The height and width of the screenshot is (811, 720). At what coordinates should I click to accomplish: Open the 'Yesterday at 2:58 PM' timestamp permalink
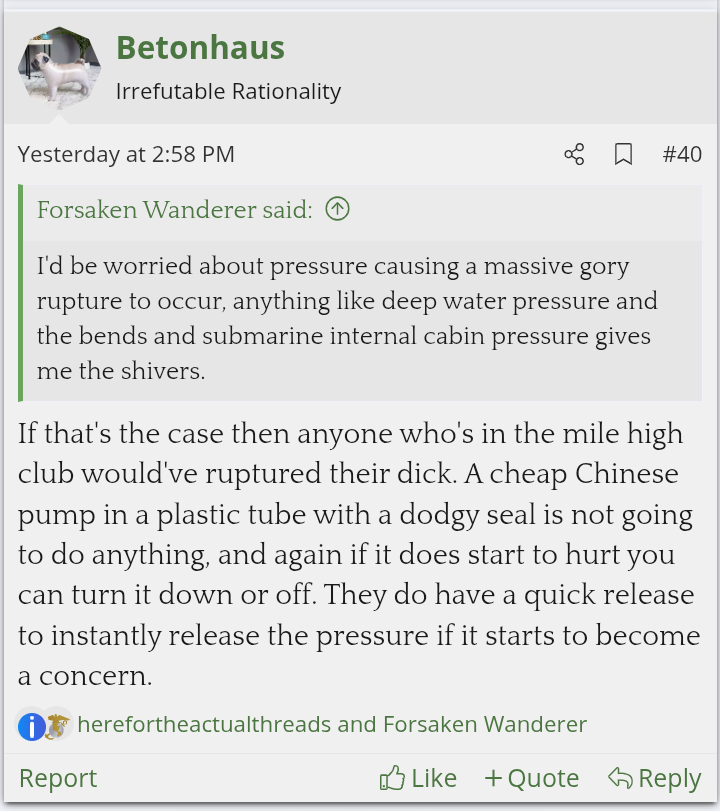click(x=126, y=154)
